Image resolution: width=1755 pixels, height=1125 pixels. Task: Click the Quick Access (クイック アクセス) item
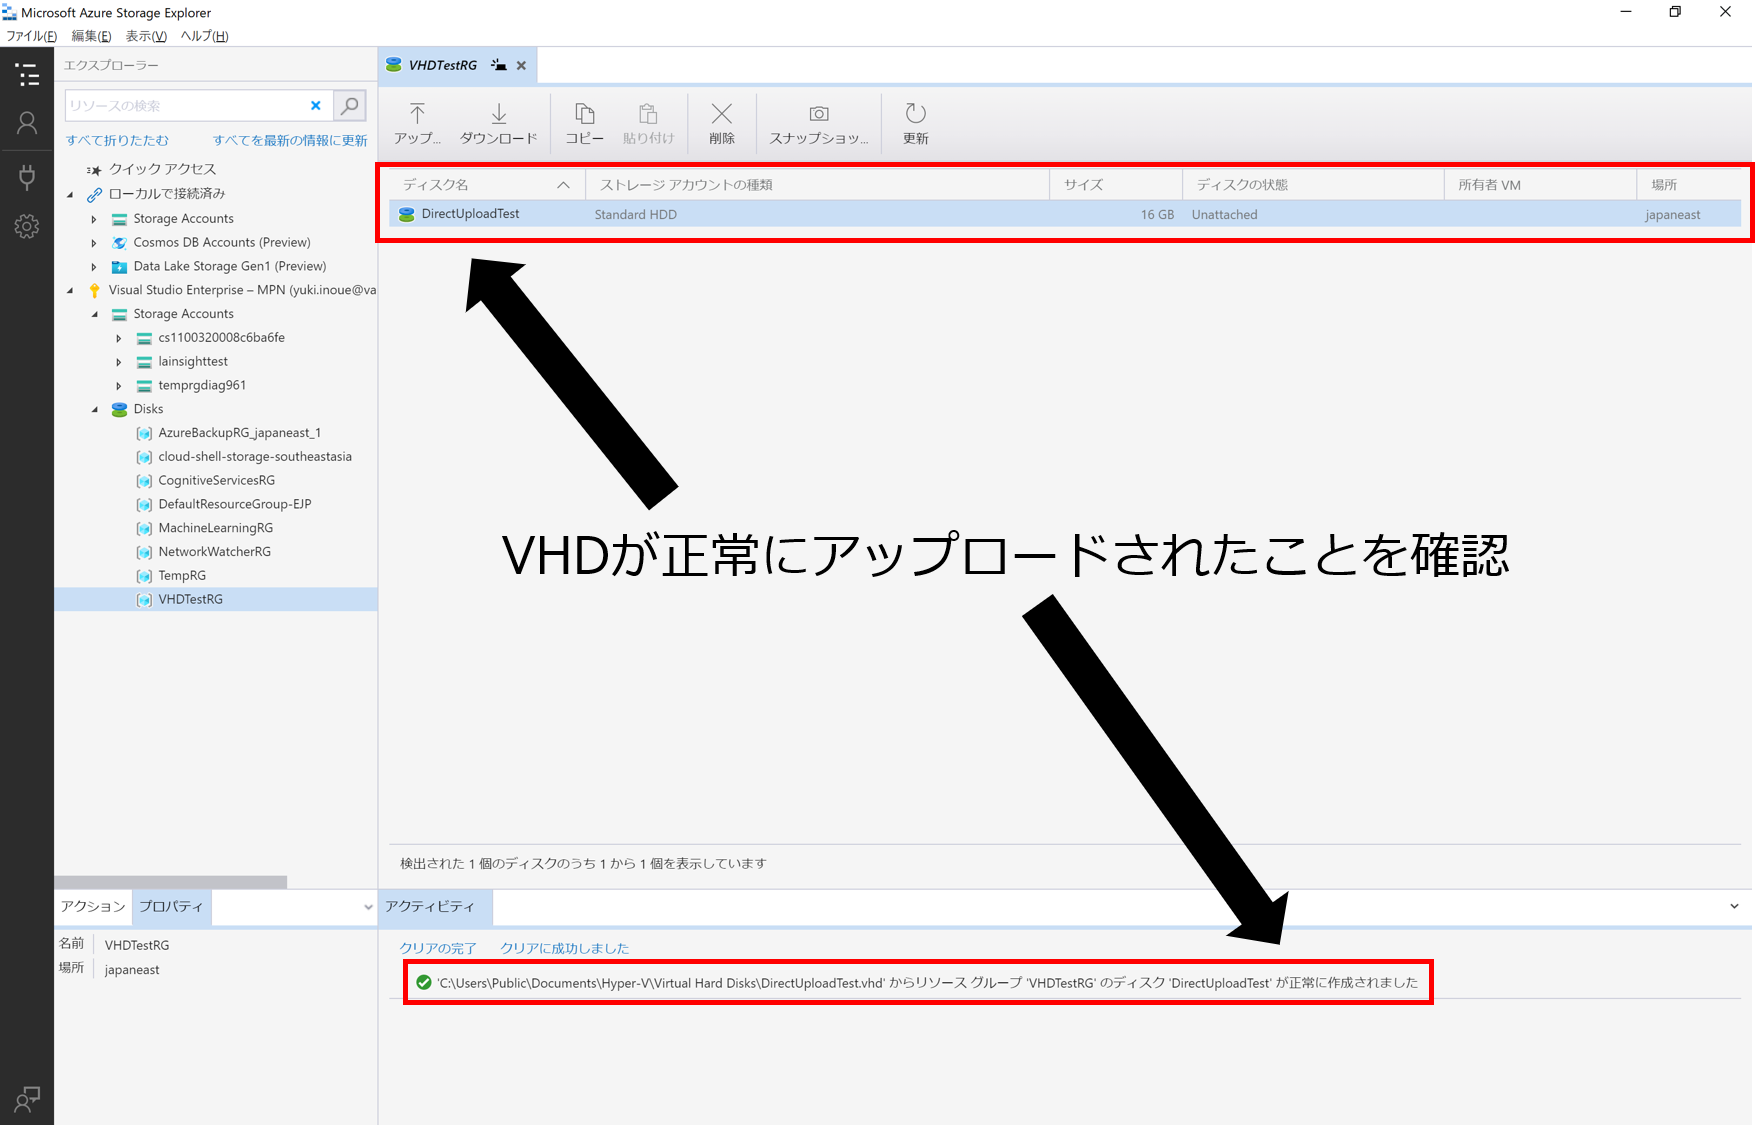coord(162,169)
